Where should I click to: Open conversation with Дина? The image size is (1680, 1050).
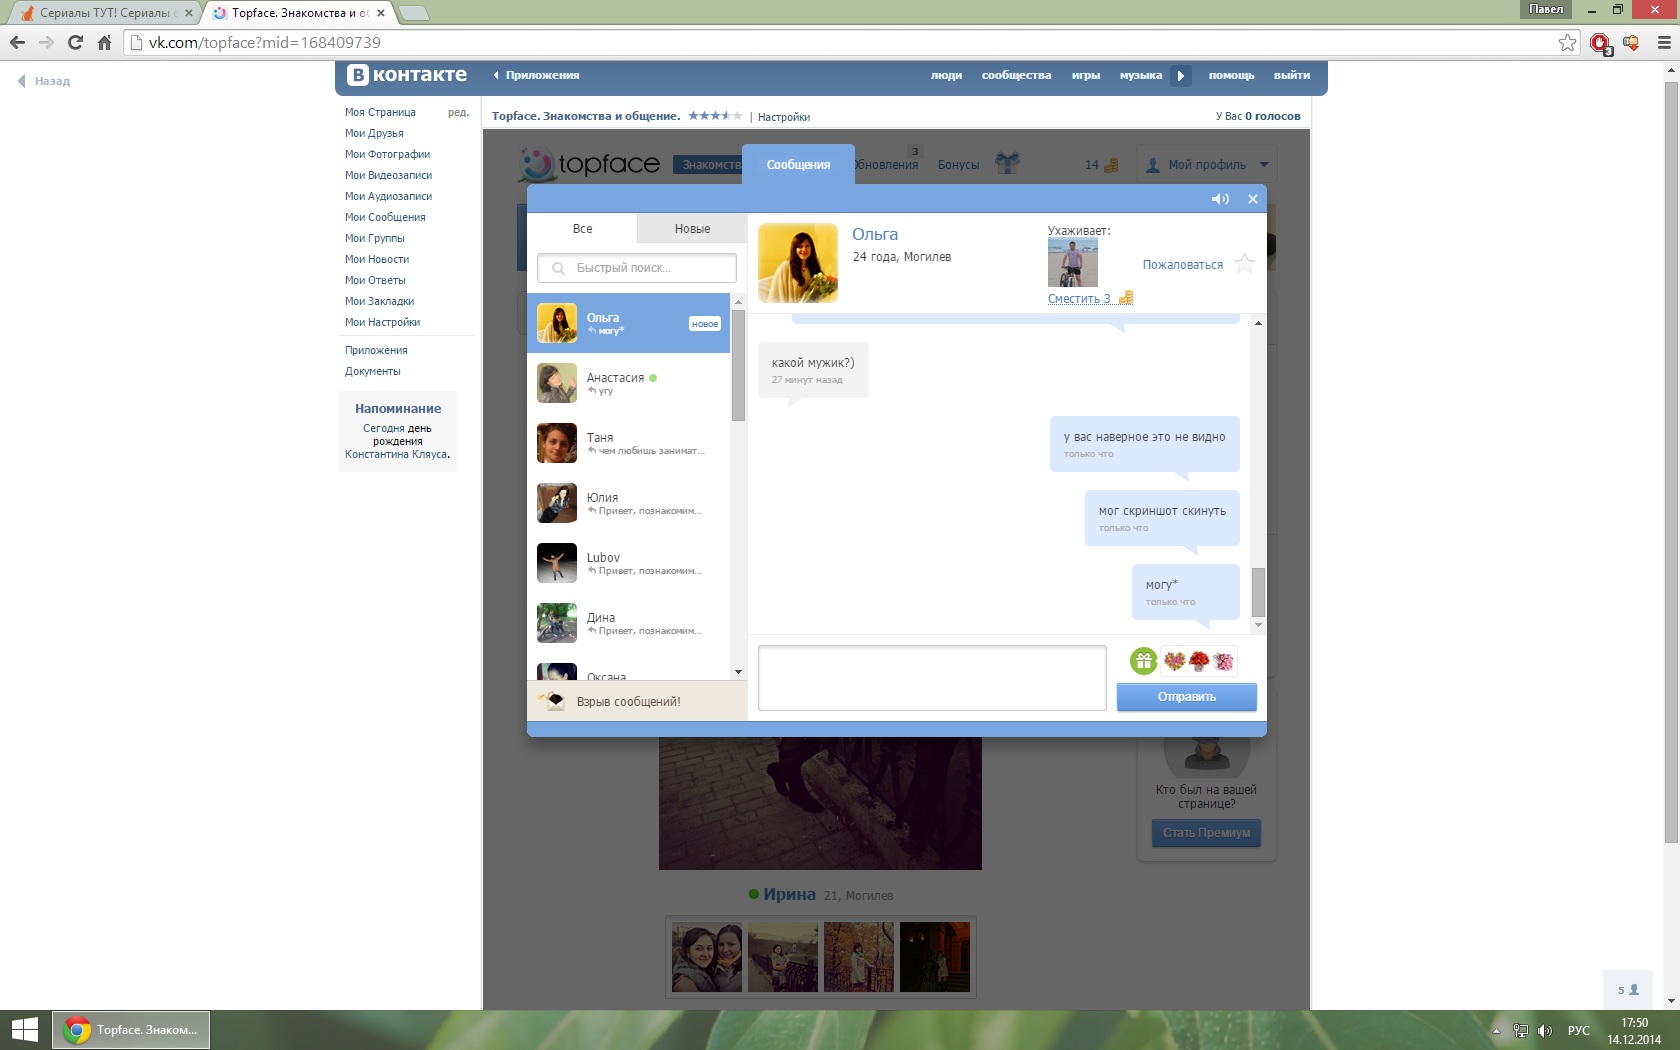pyautogui.click(x=629, y=623)
